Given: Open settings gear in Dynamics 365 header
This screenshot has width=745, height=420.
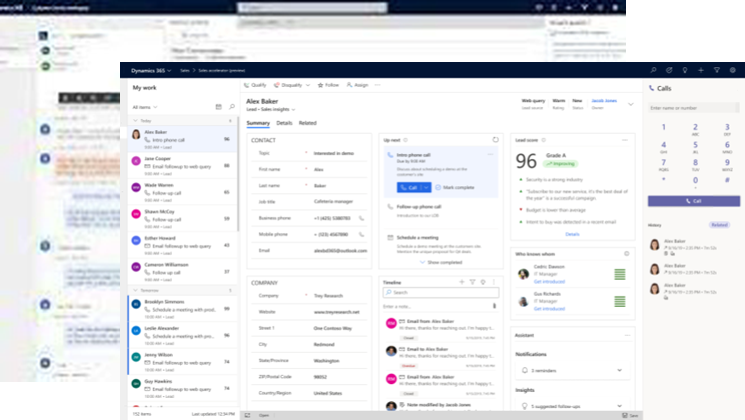Looking at the screenshot, I should point(734,70).
